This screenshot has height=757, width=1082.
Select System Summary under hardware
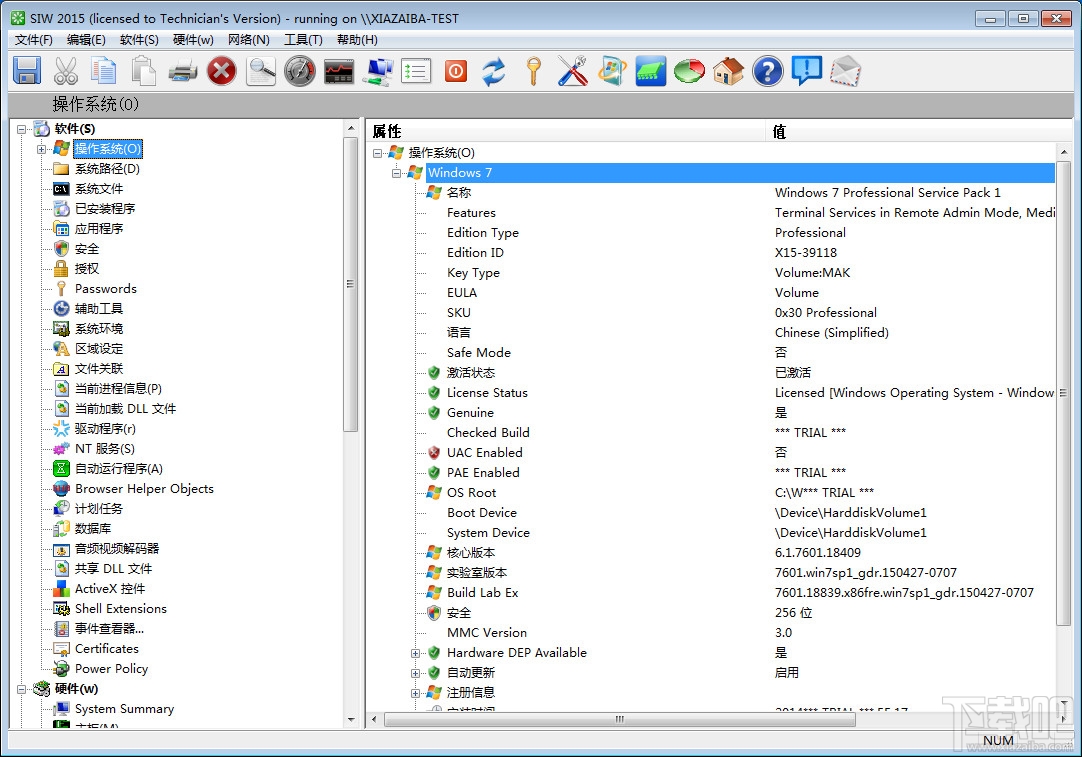point(124,709)
